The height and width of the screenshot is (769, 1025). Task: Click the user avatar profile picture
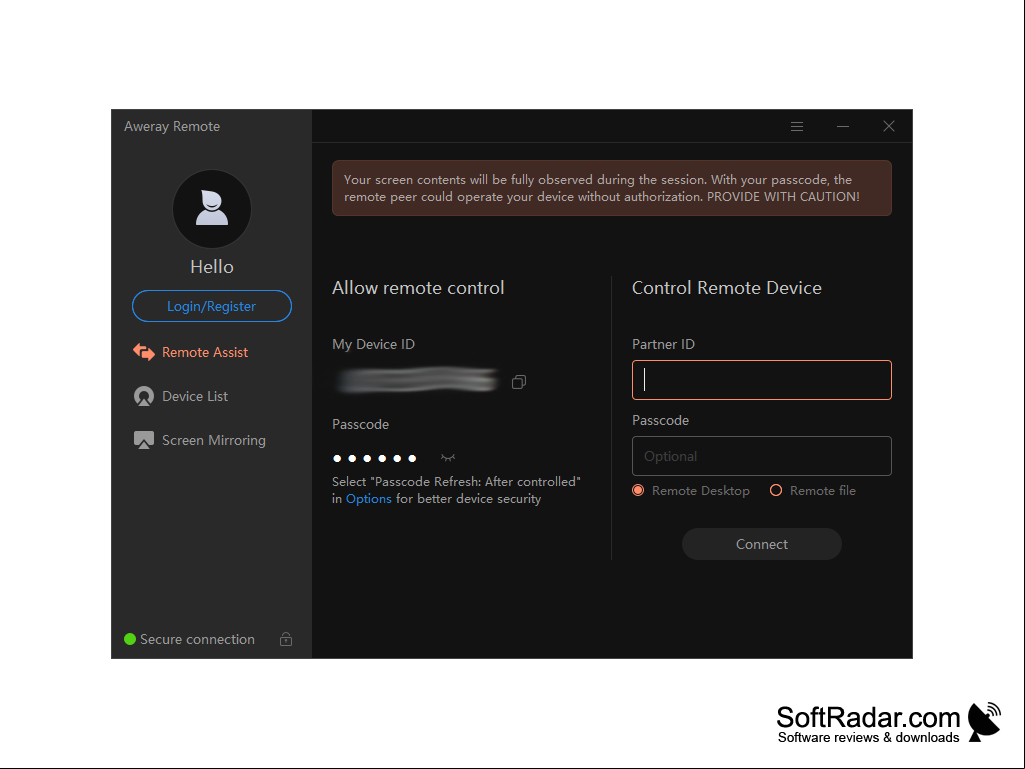click(212, 209)
